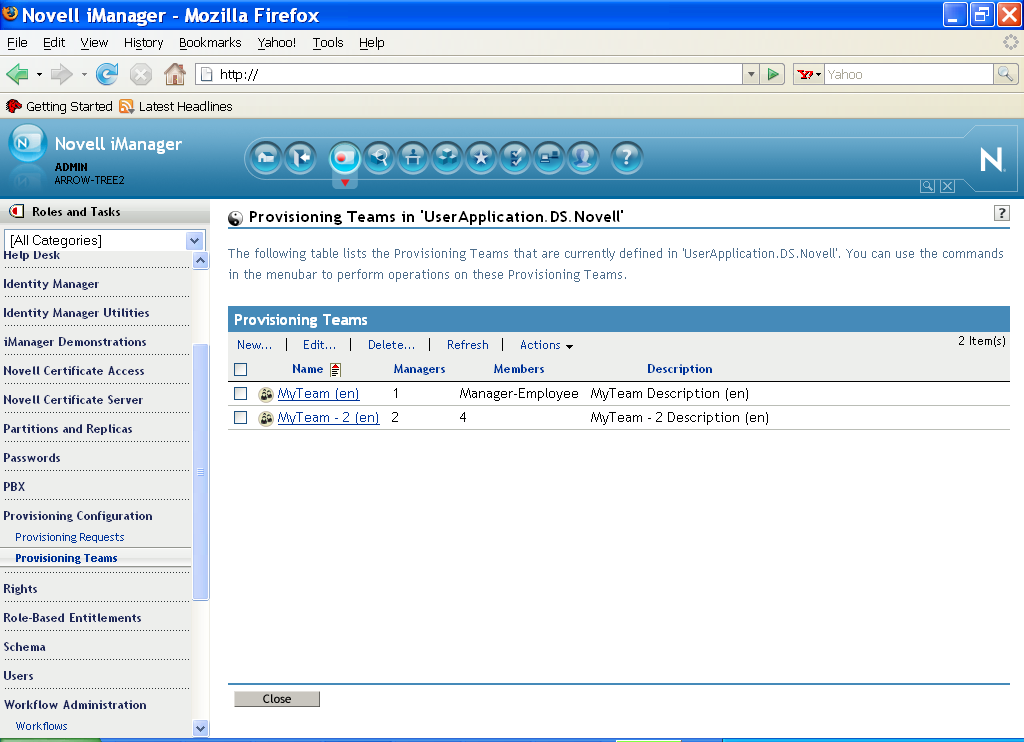Click the Novell N logo

[991, 159]
